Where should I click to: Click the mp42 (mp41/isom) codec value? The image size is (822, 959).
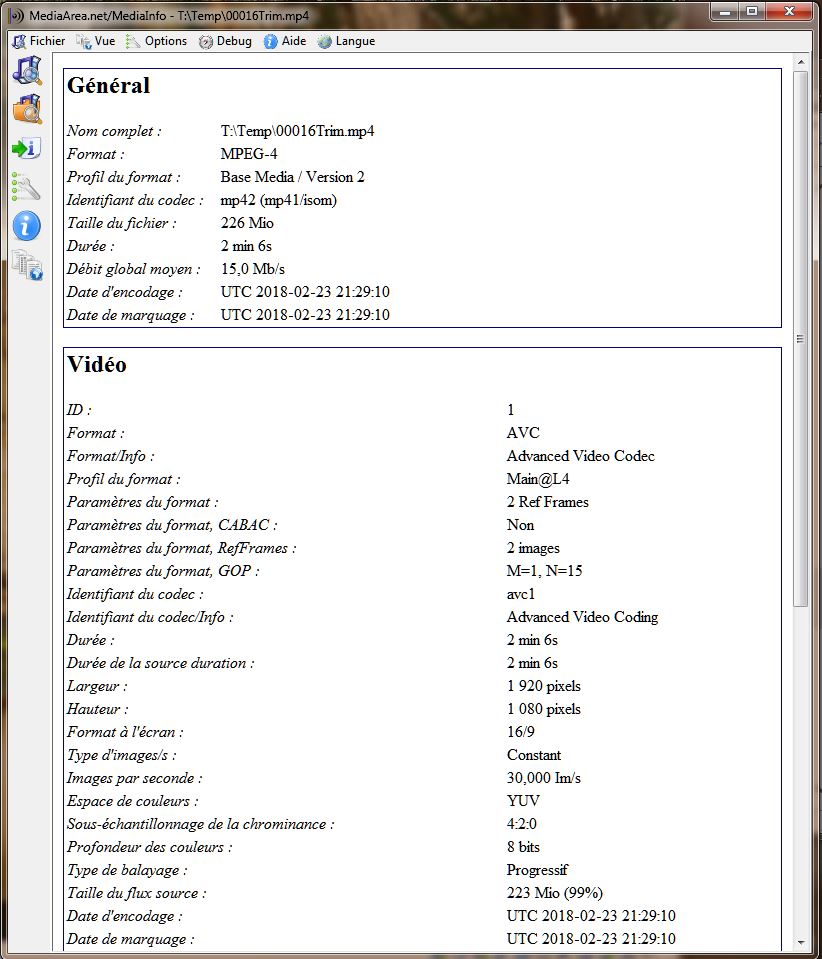tap(278, 200)
